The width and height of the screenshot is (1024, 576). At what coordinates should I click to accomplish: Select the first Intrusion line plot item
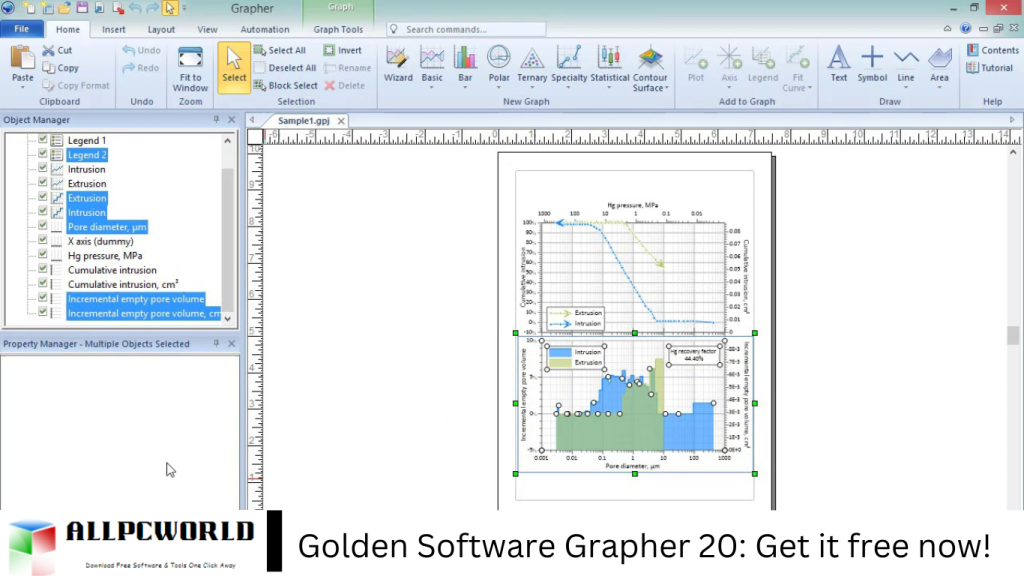(87, 169)
